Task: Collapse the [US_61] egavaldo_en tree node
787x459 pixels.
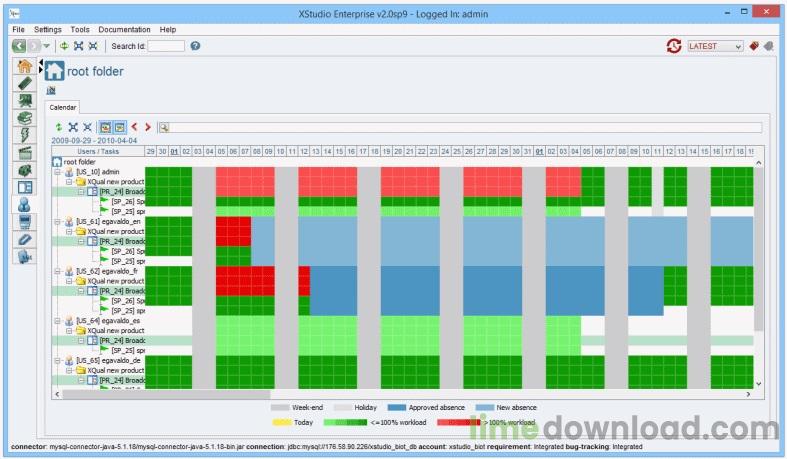Action: (58, 222)
